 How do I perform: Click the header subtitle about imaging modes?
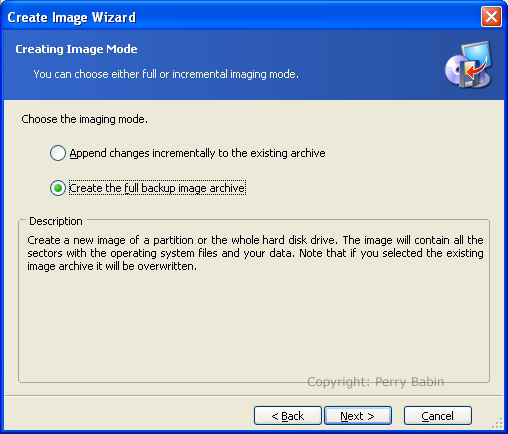click(x=166, y=74)
